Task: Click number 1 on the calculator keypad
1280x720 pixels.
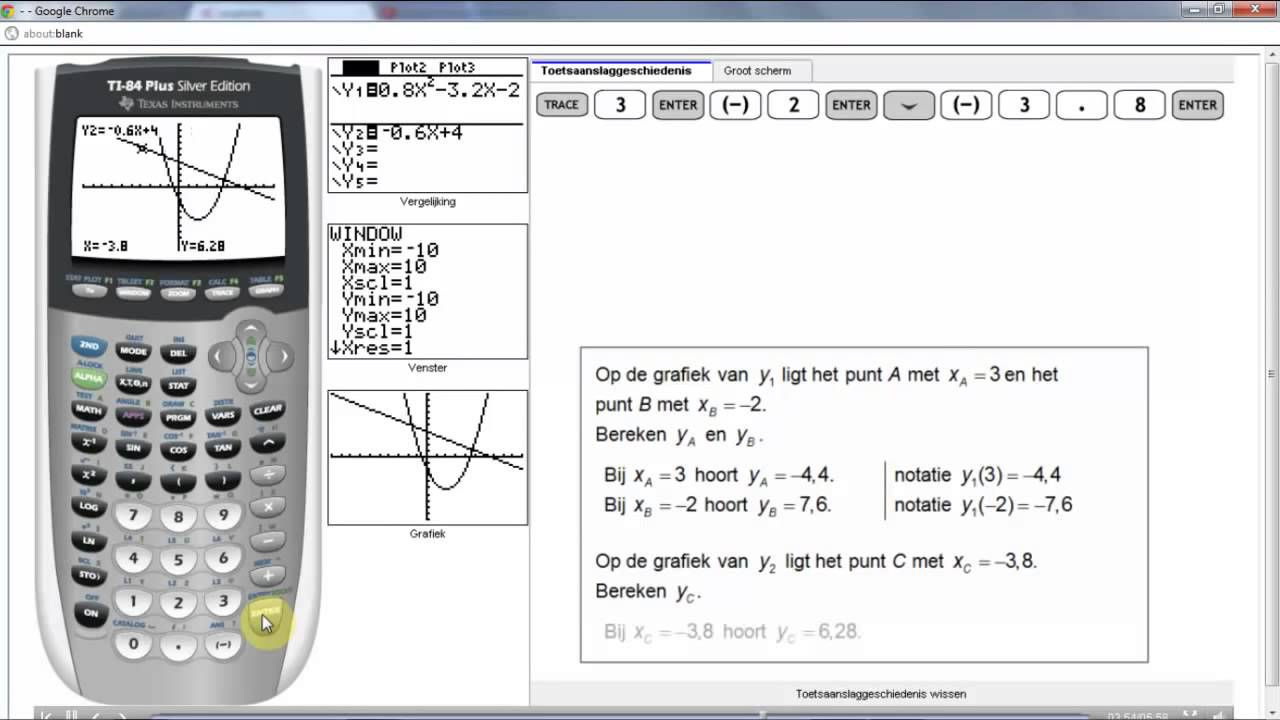Action: click(134, 602)
